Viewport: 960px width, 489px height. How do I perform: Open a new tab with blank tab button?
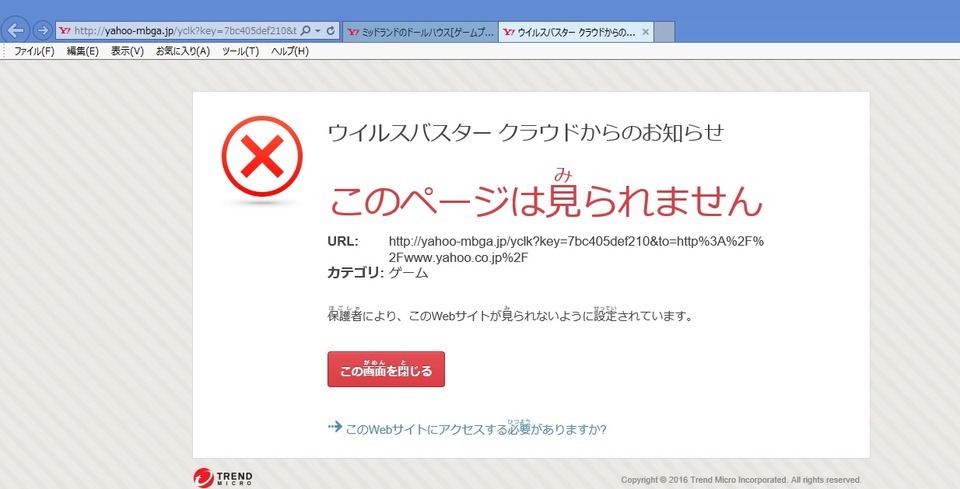tap(664, 32)
